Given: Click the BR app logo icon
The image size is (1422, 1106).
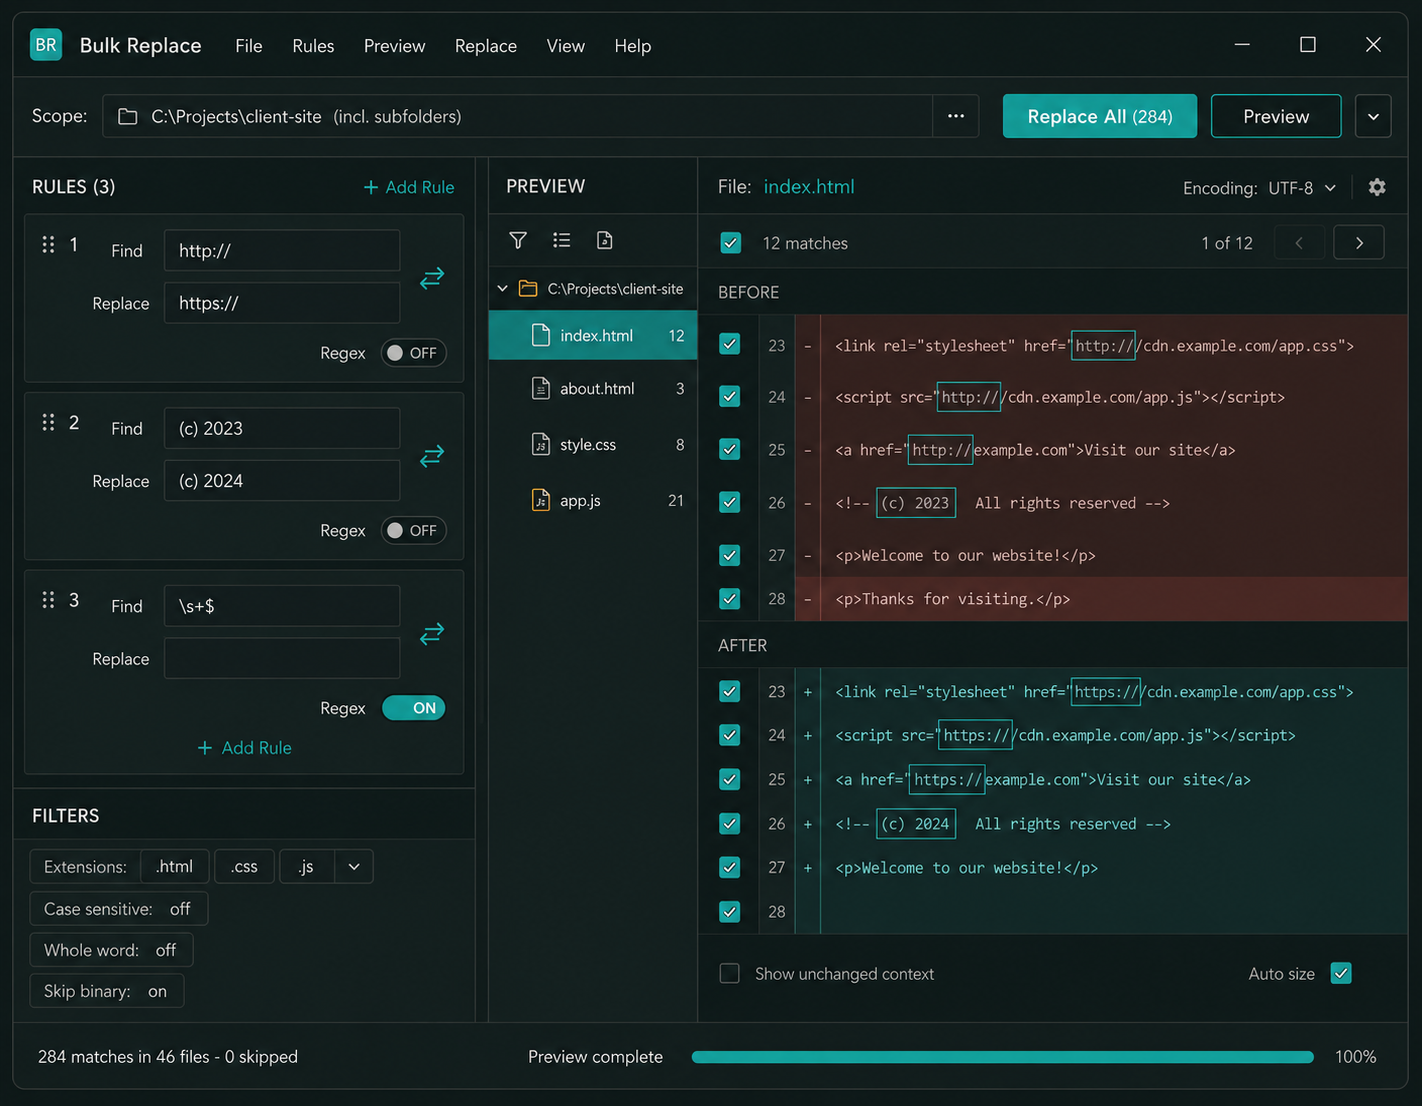Looking at the screenshot, I should point(46,45).
